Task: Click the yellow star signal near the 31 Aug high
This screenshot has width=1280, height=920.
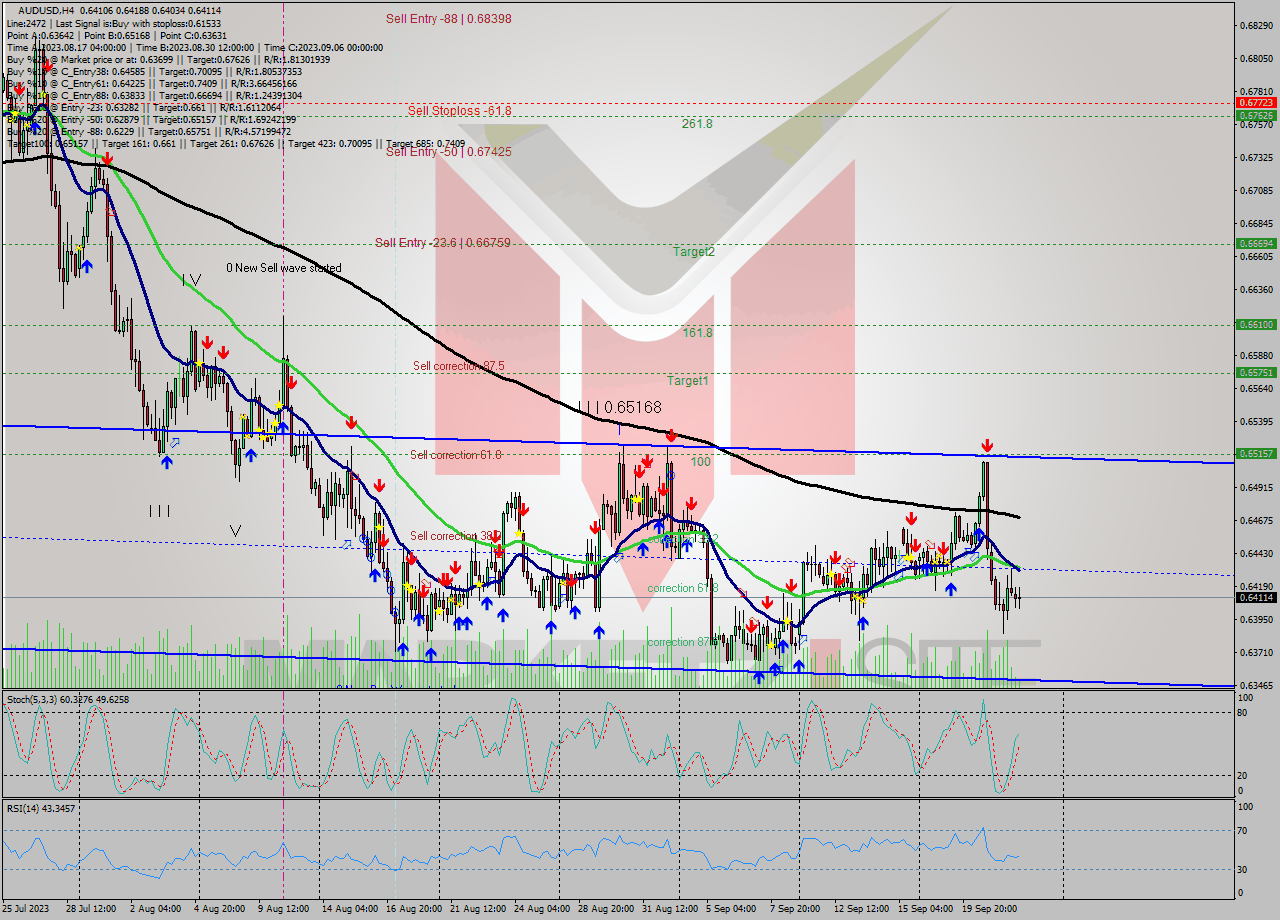Action: (x=637, y=499)
